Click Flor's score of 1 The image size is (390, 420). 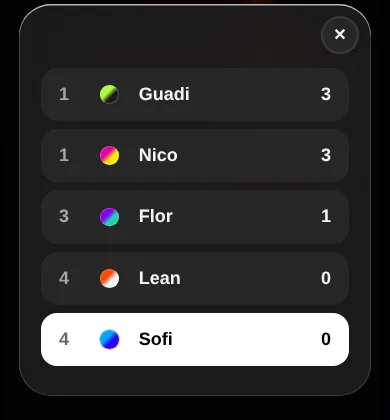pos(326,216)
